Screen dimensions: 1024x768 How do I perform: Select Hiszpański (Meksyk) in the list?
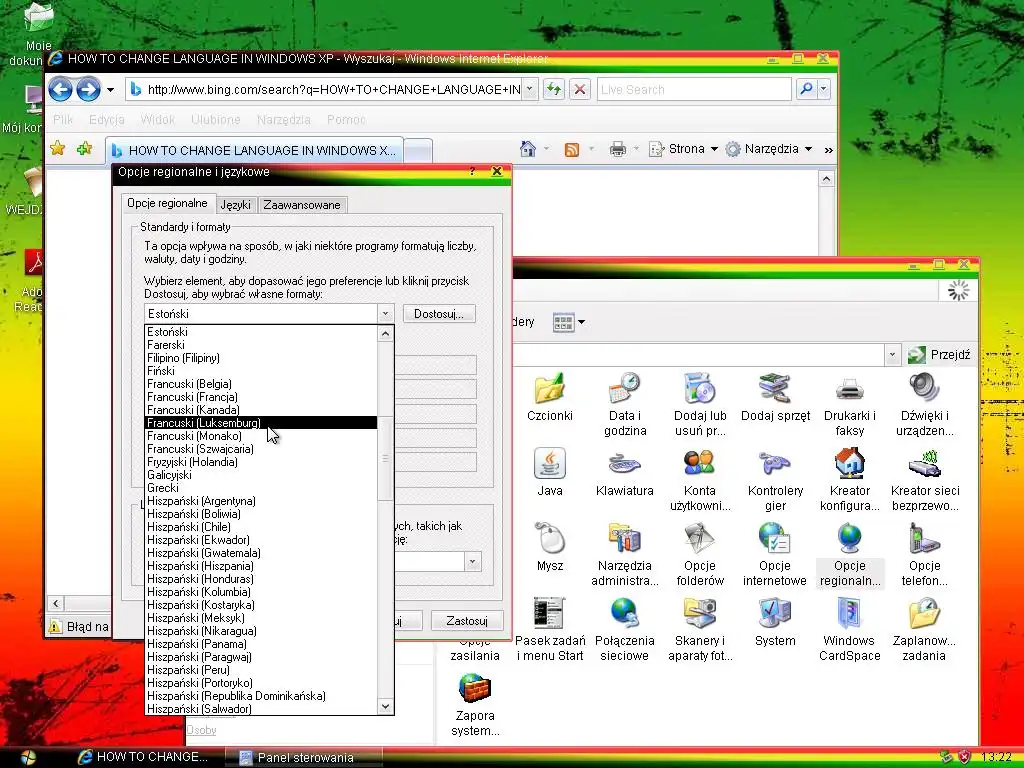261,618
